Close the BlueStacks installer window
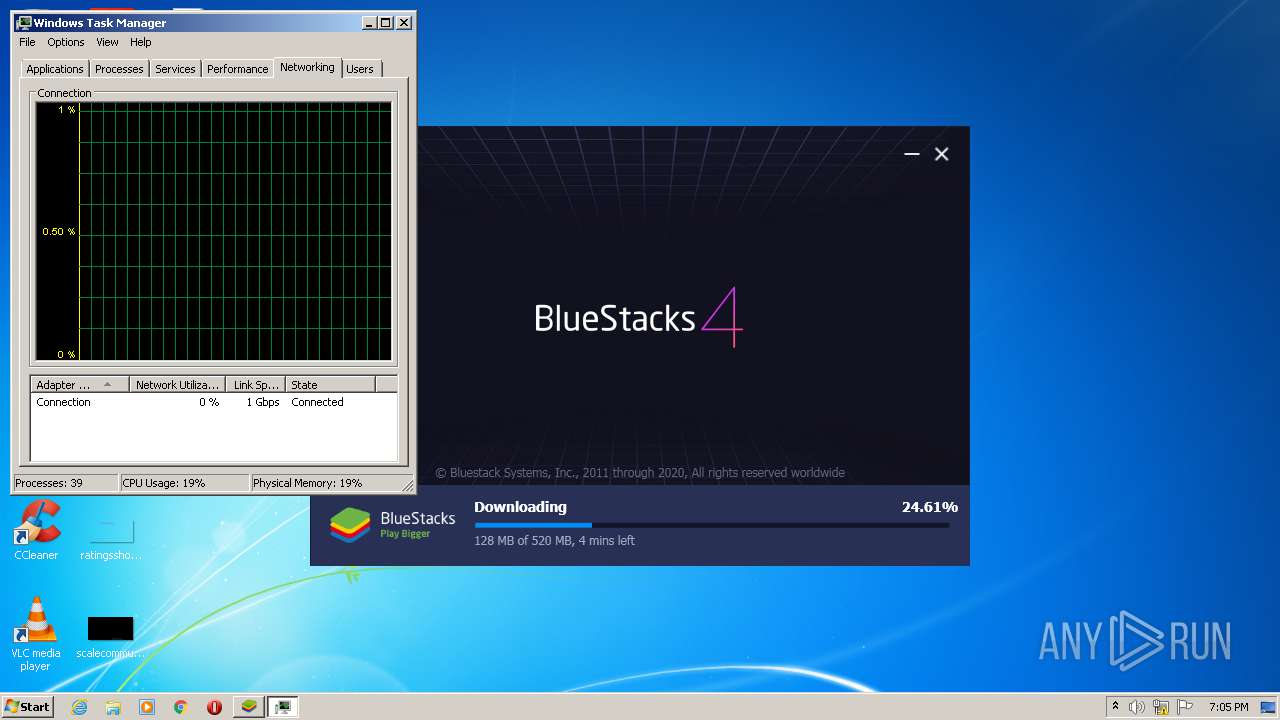1280x720 pixels. [941, 154]
